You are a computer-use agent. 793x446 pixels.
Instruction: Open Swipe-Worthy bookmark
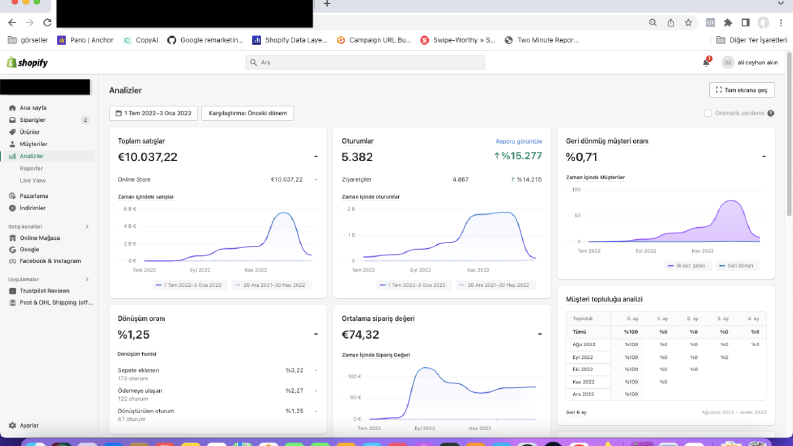(458, 40)
